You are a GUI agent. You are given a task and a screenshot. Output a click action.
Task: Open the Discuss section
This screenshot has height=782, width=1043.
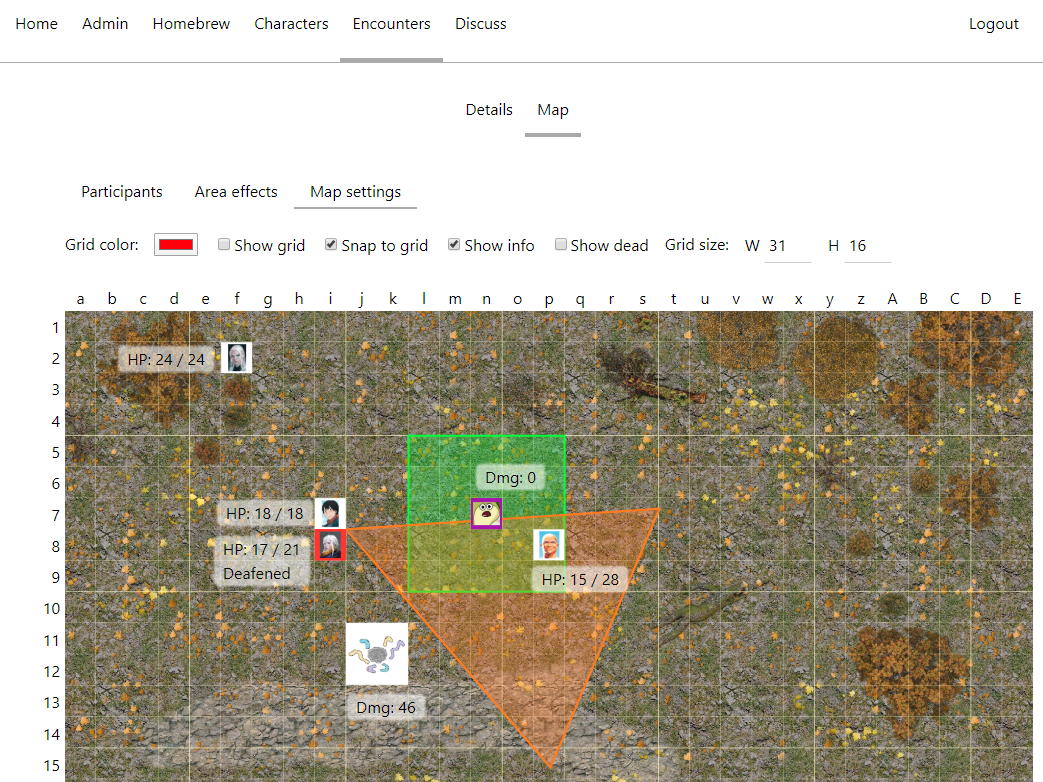pyautogui.click(x=480, y=24)
